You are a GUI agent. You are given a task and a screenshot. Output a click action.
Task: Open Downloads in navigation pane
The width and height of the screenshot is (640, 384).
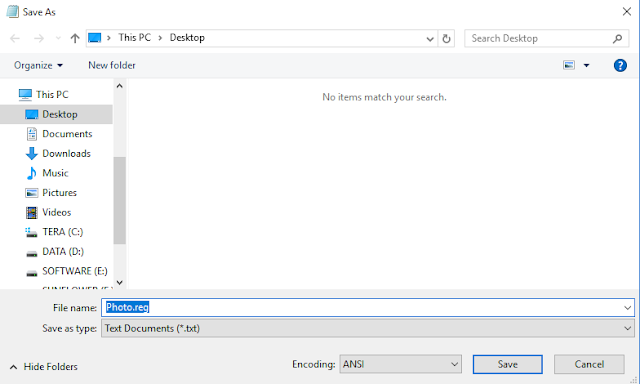pos(67,153)
